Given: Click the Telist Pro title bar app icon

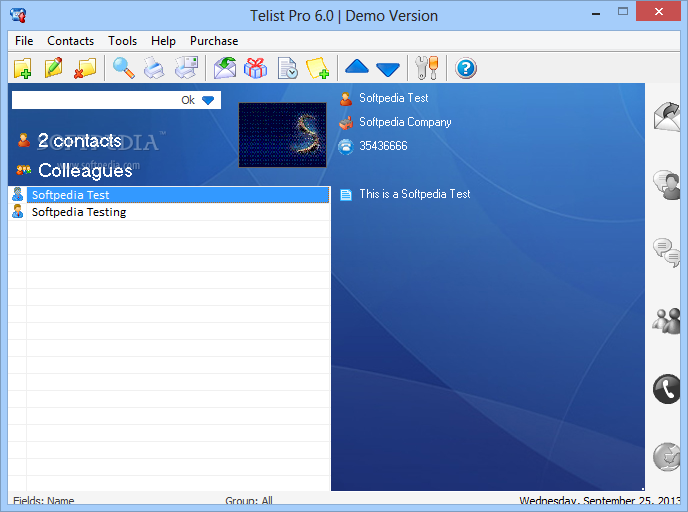Looking at the screenshot, I should [x=18, y=15].
